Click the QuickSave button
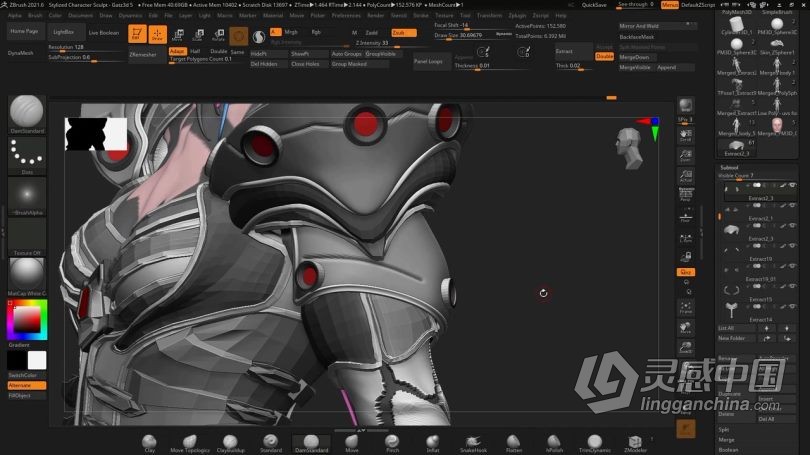This screenshot has width=810, height=455. tap(594, 5)
